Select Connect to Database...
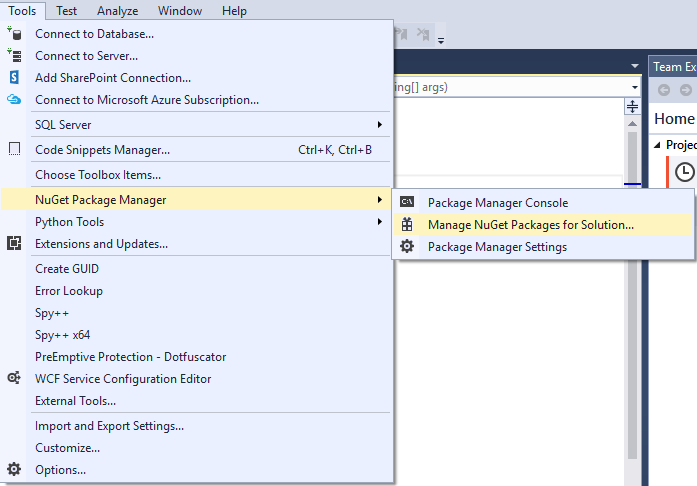Image resolution: width=697 pixels, height=486 pixels. coord(196,34)
